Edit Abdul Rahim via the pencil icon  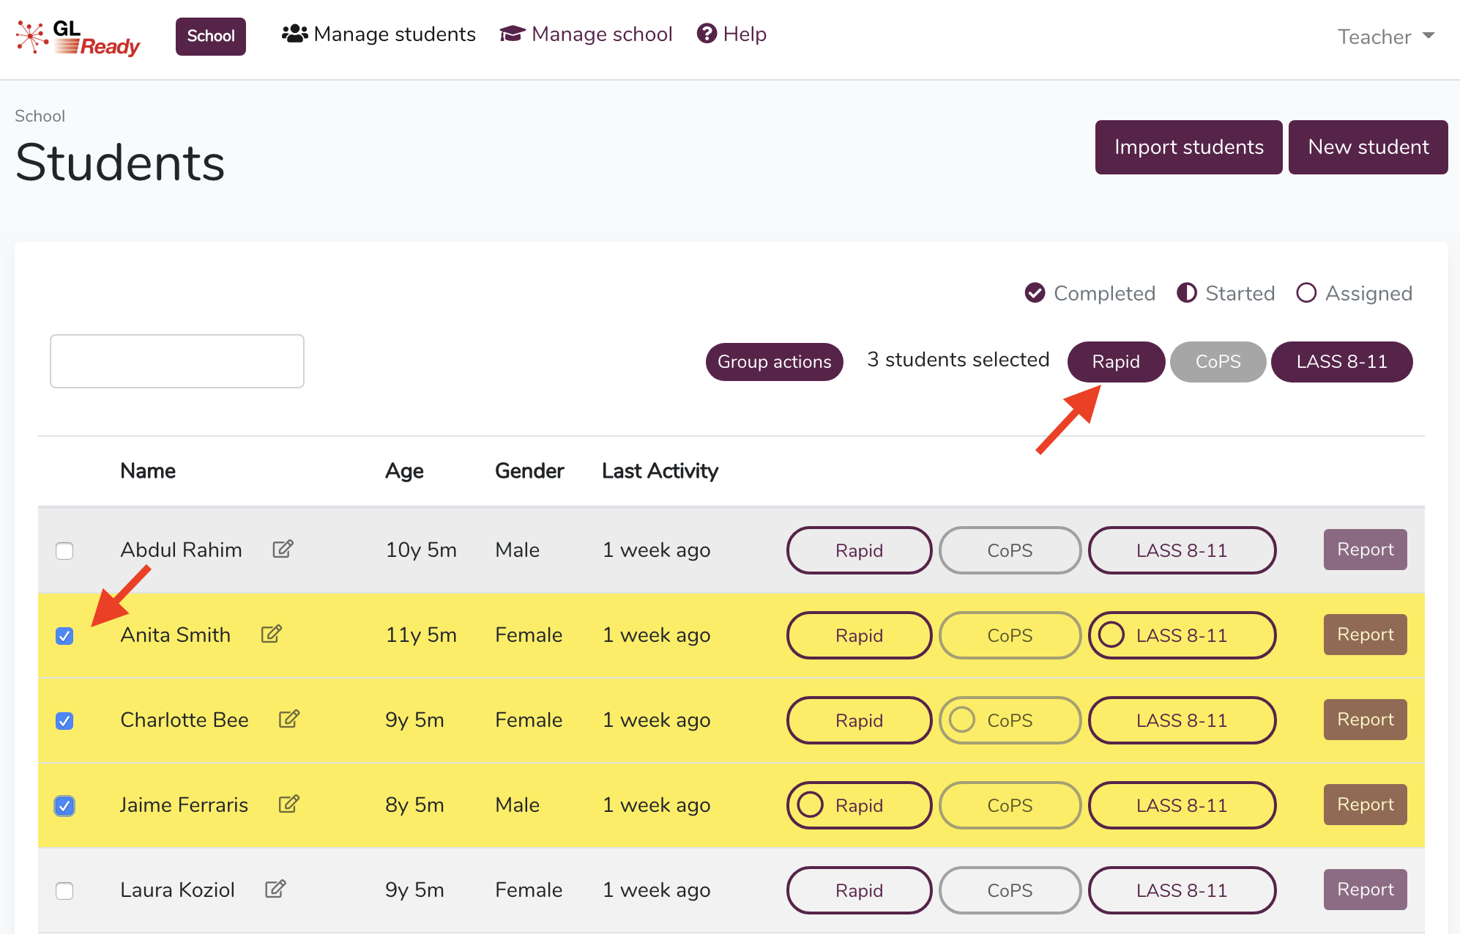coord(283,548)
